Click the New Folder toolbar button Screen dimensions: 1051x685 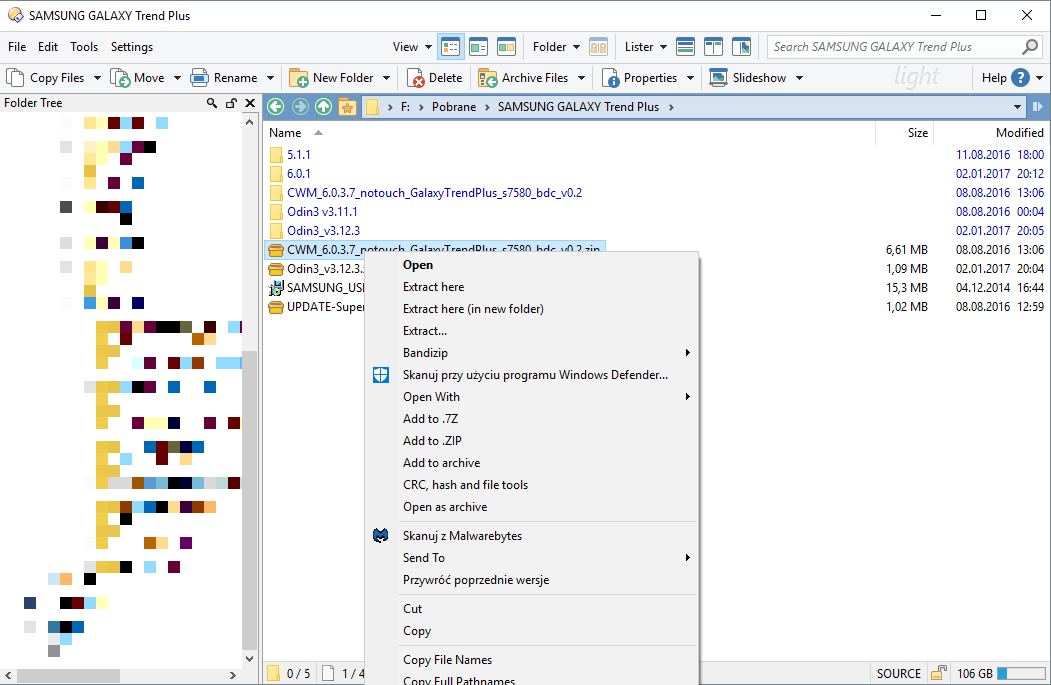pos(332,78)
